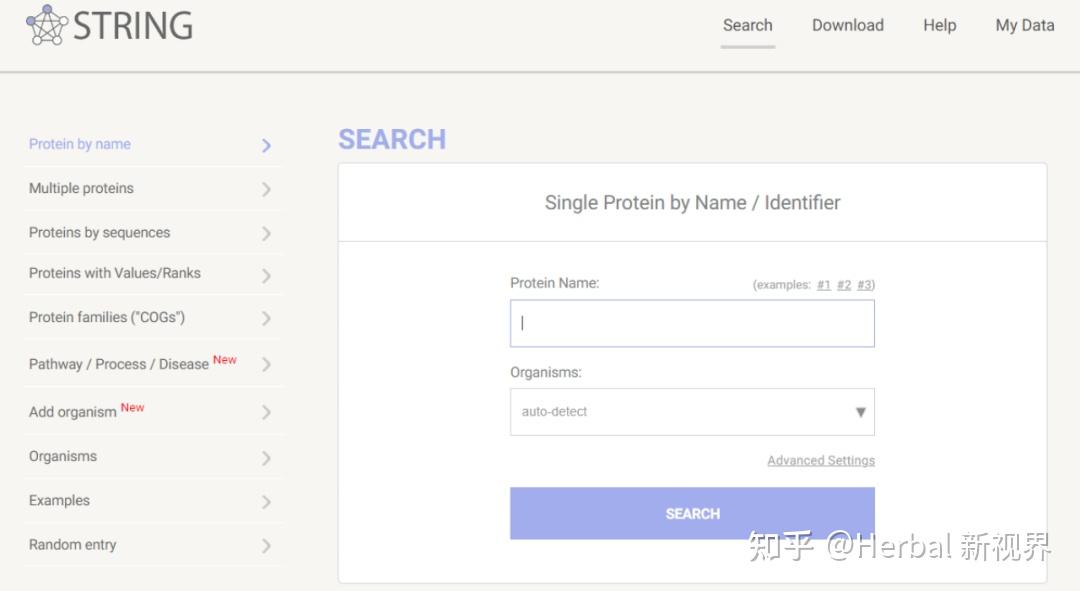The image size is (1080, 591).
Task: Open My Data in top navigation
Action: (1024, 26)
